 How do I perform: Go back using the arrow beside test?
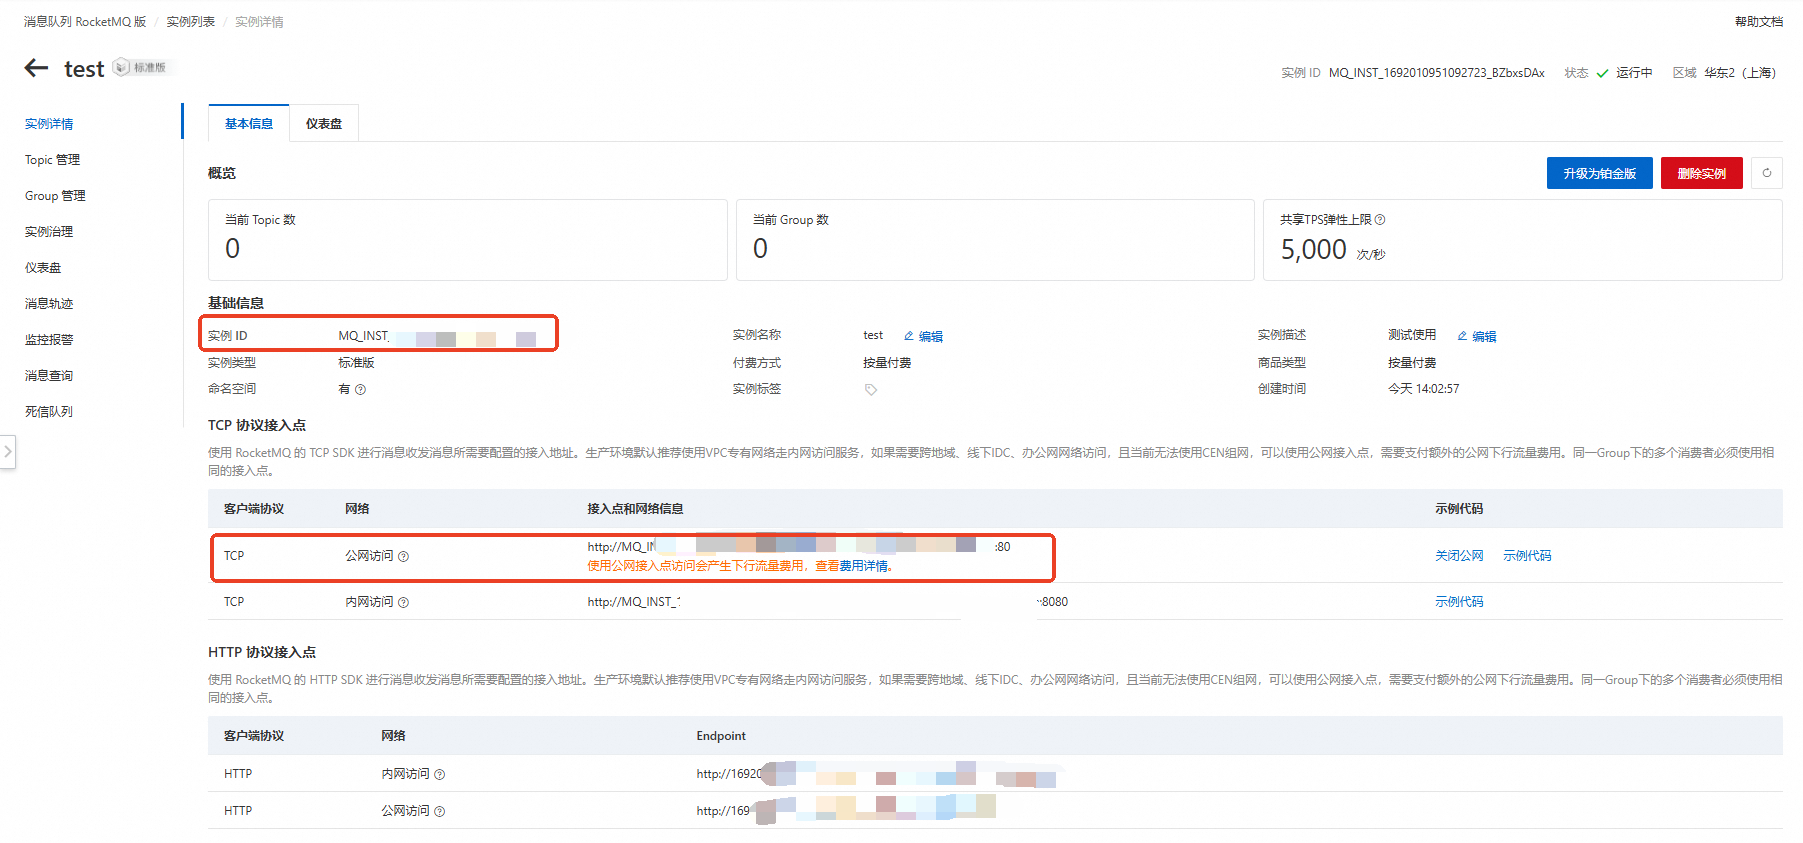pos(36,68)
